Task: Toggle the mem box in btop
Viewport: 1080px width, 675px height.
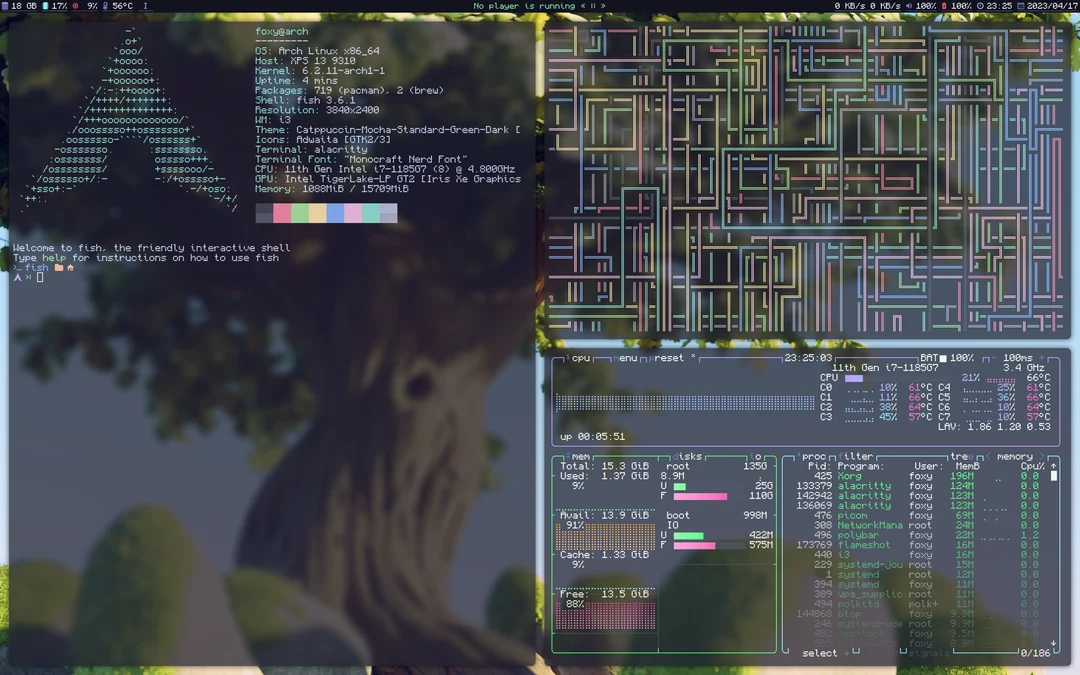Action: (x=580, y=457)
